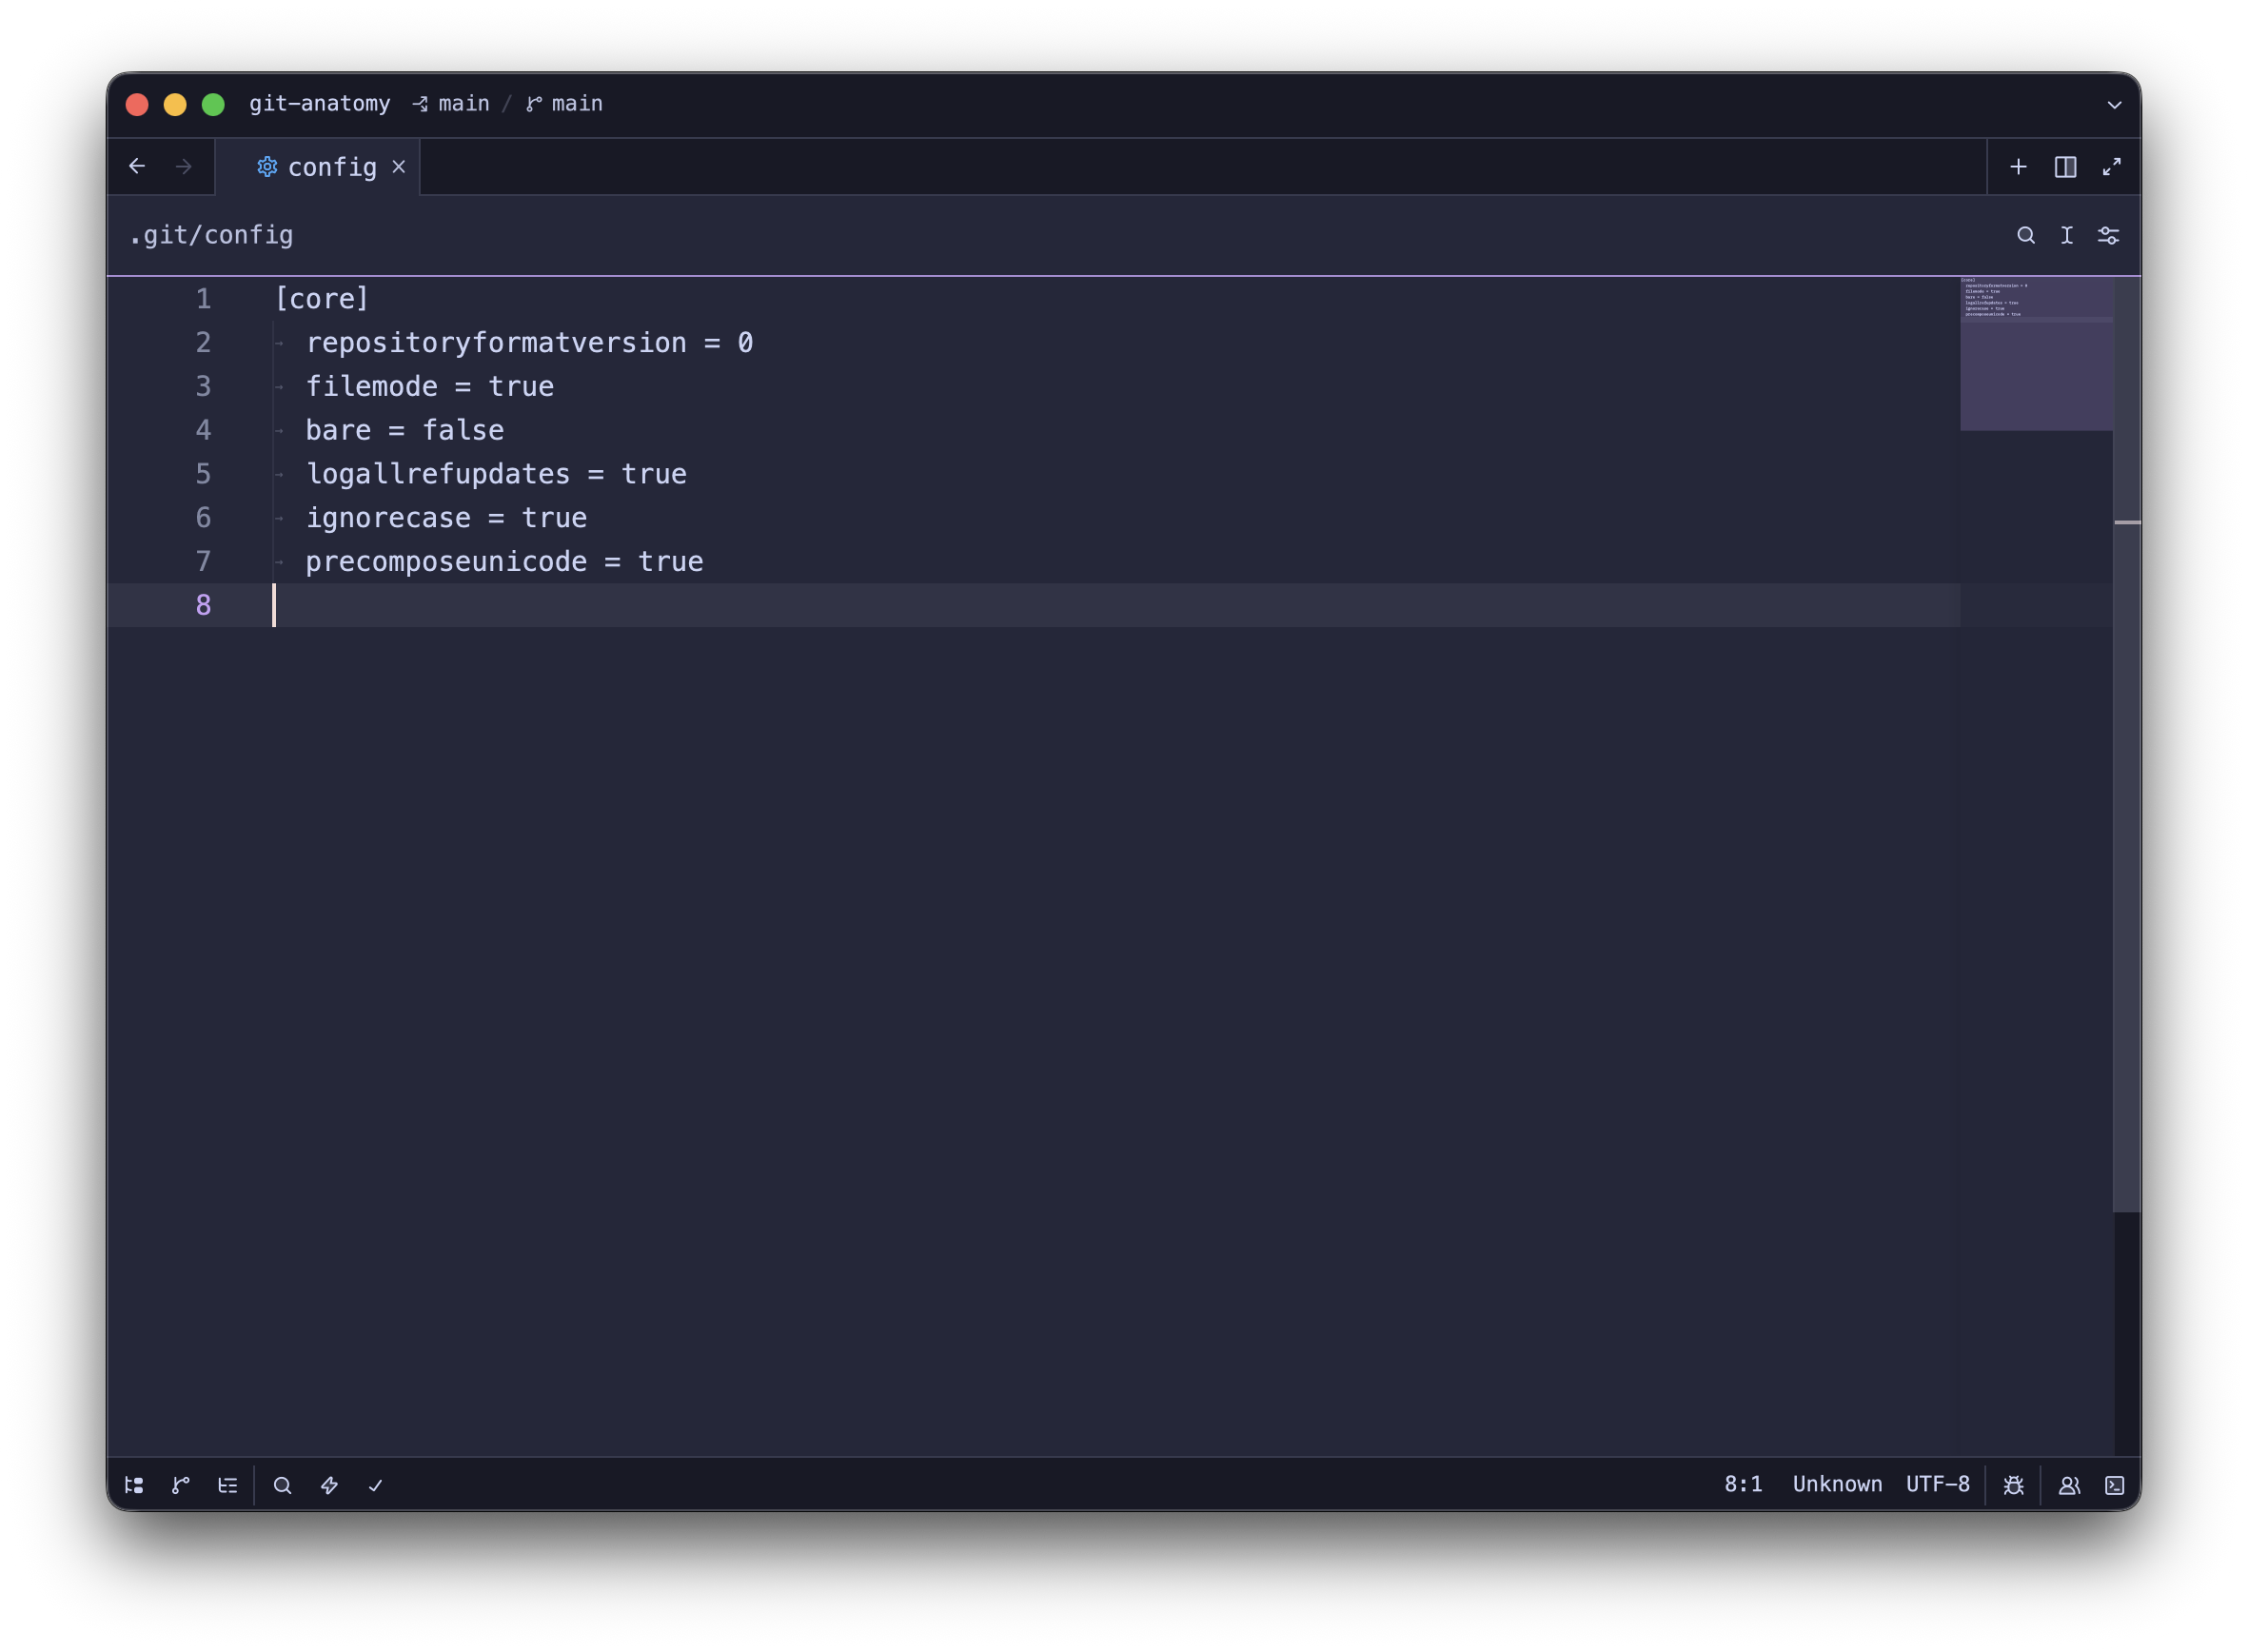
Task: Open the project panel icon
Action: (134, 1485)
